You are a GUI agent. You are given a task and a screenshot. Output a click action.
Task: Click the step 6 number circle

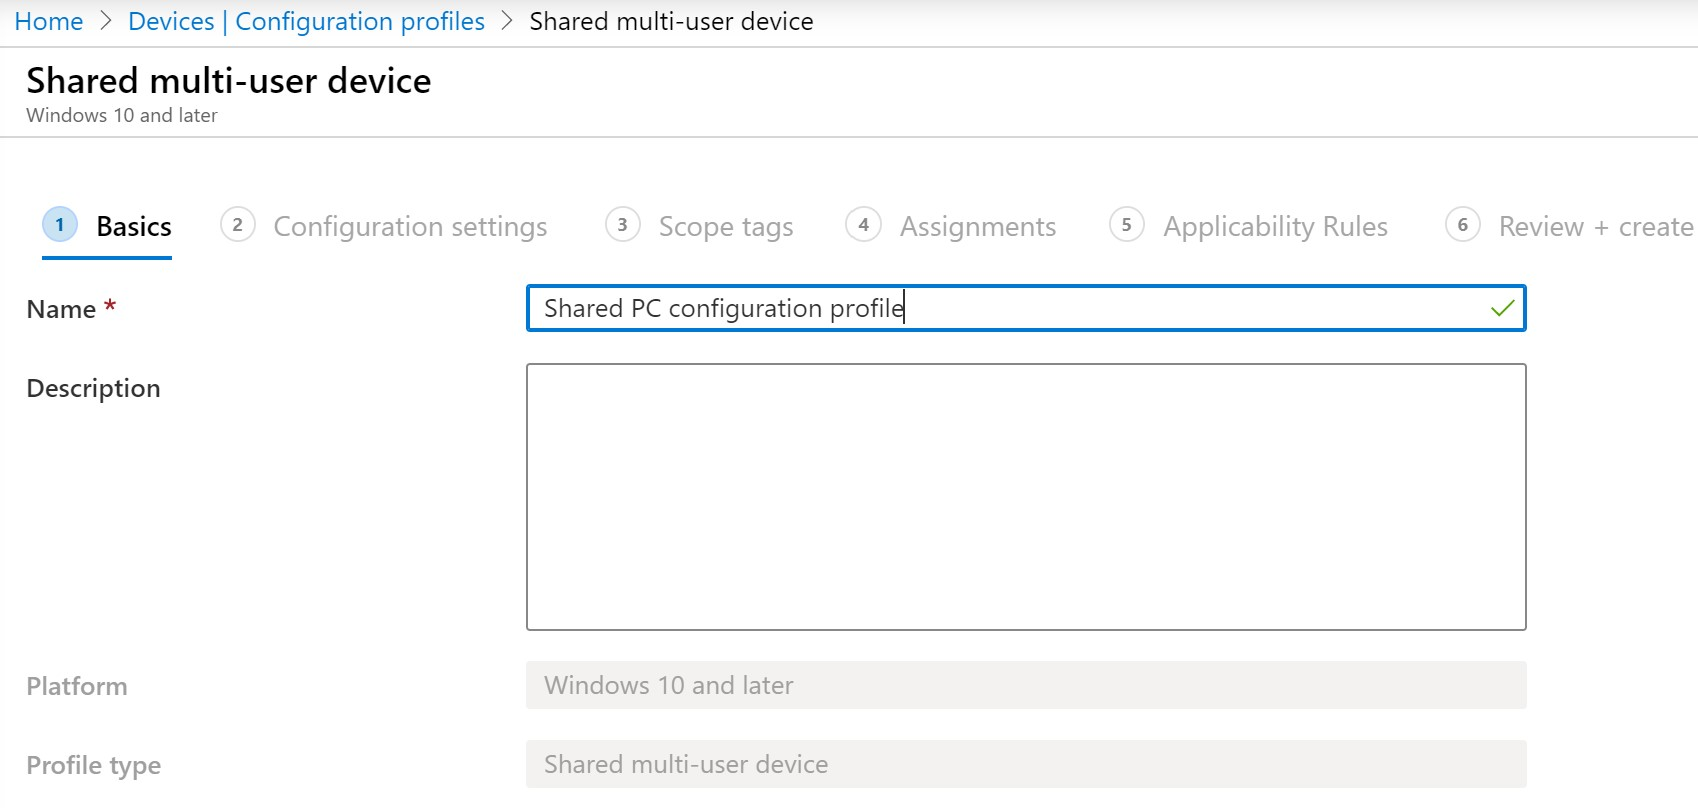point(1462,225)
